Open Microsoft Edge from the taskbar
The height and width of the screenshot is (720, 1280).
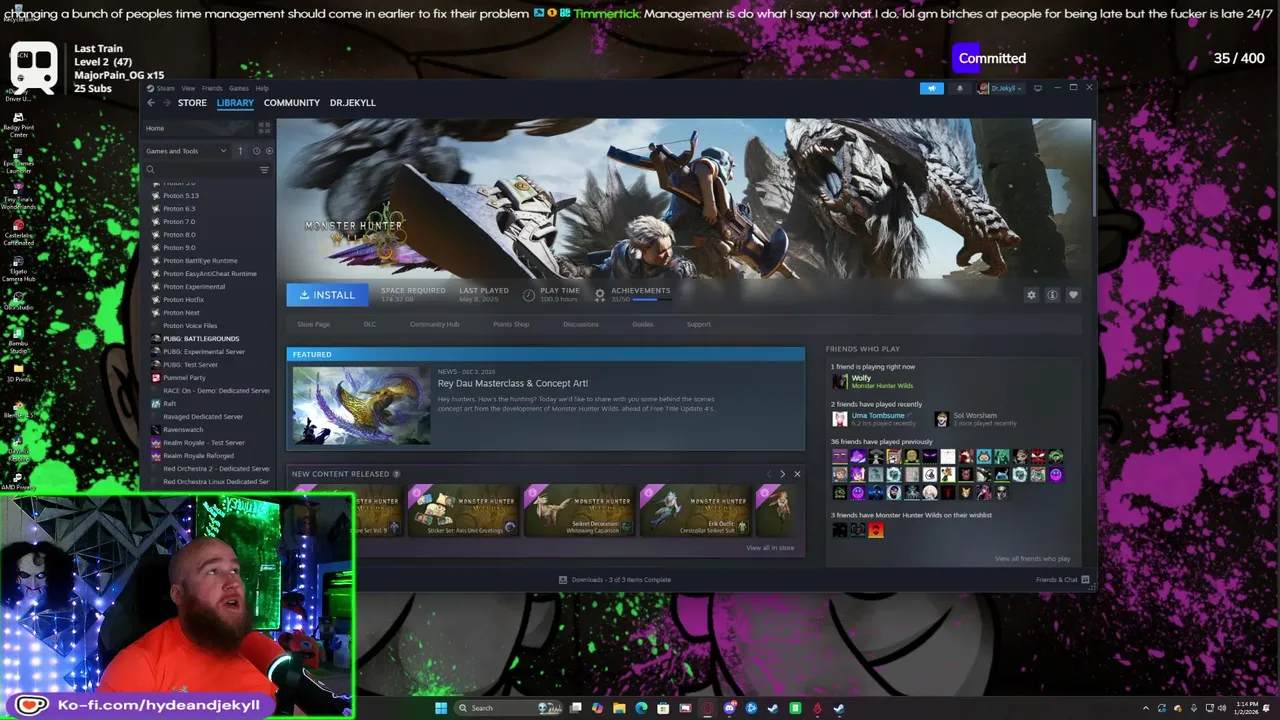[641, 708]
